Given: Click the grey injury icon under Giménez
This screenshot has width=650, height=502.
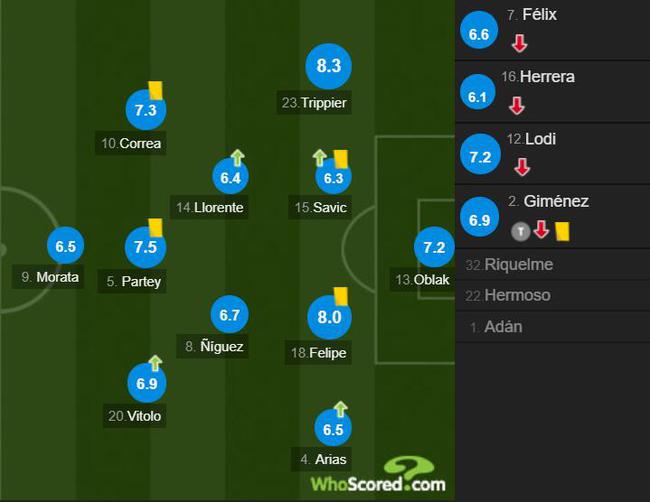Looking at the screenshot, I should click(x=520, y=231).
